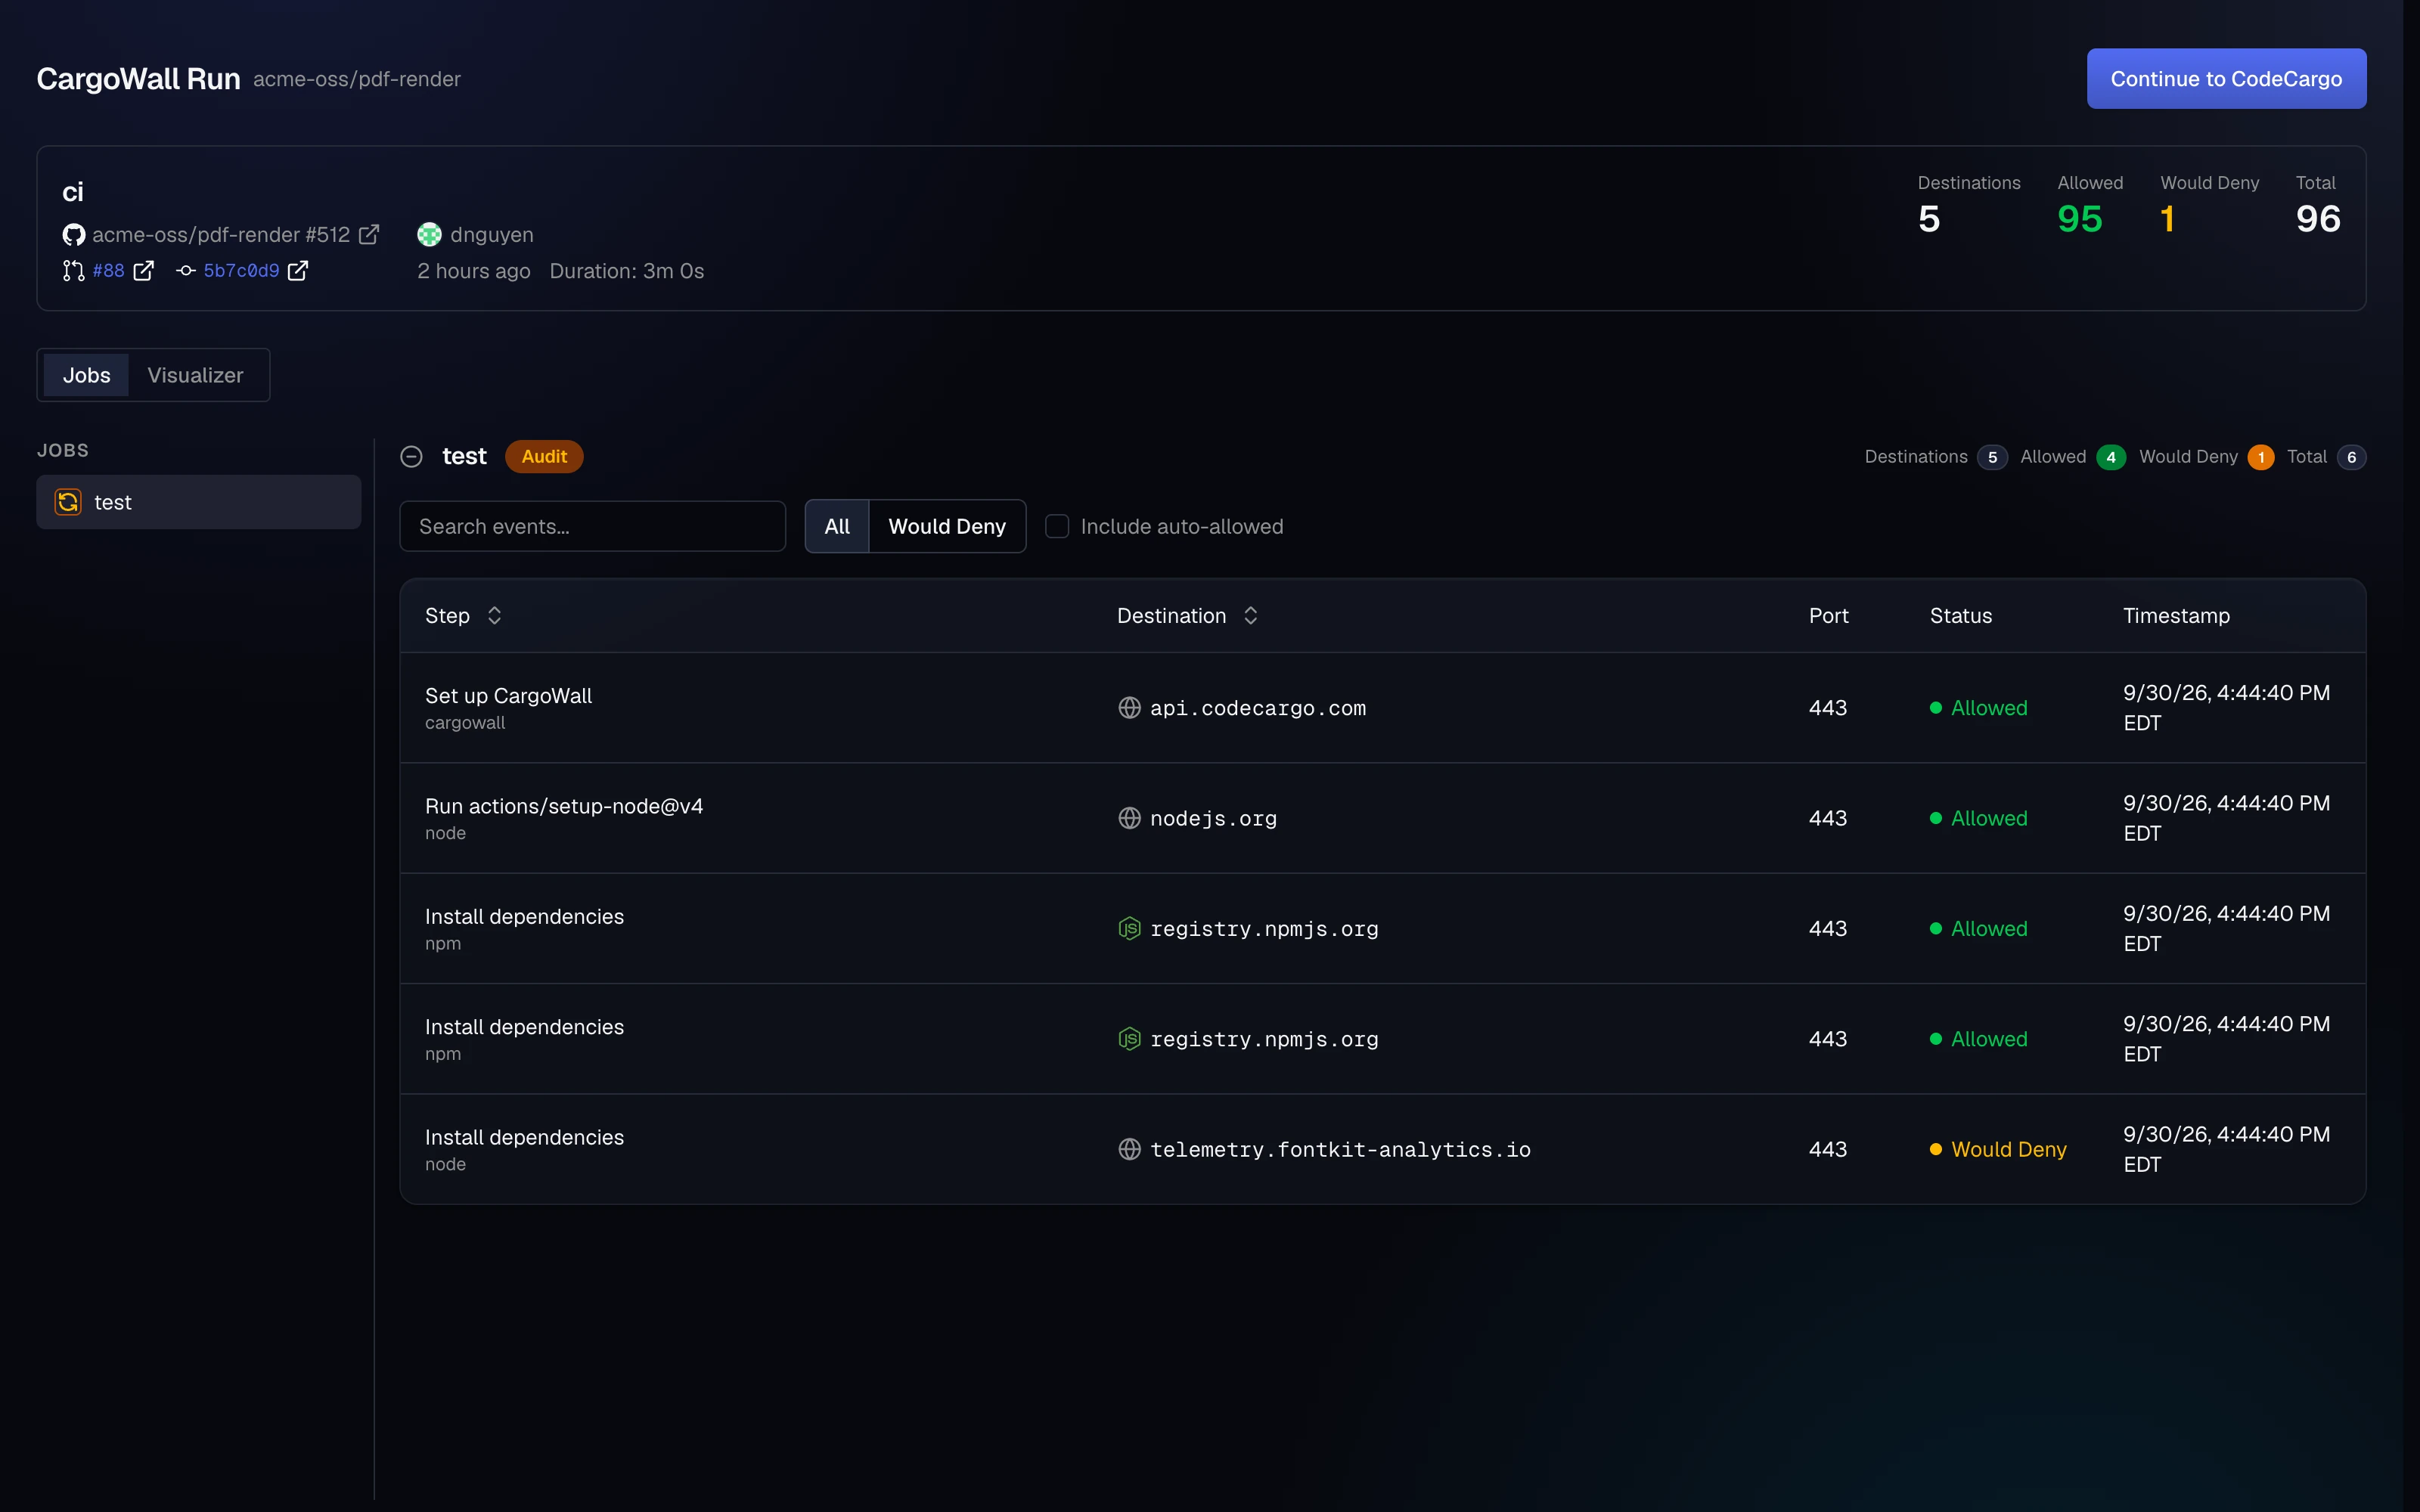Image resolution: width=2420 pixels, height=1512 pixels.
Task: Click Node.js icon in the third table row
Action: (x=1129, y=929)
